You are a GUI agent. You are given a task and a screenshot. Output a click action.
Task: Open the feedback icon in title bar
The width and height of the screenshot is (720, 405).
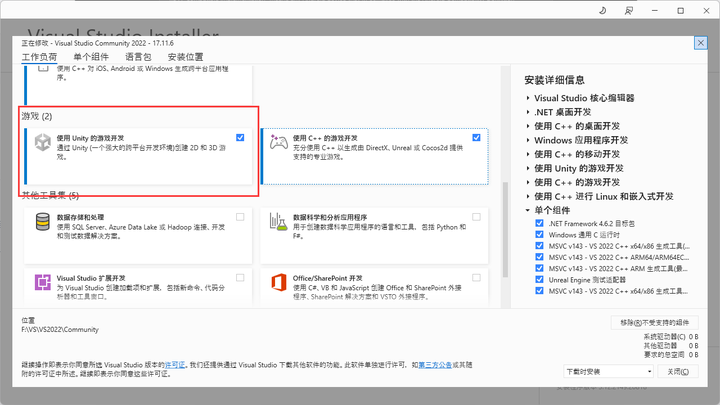point(629,11)
